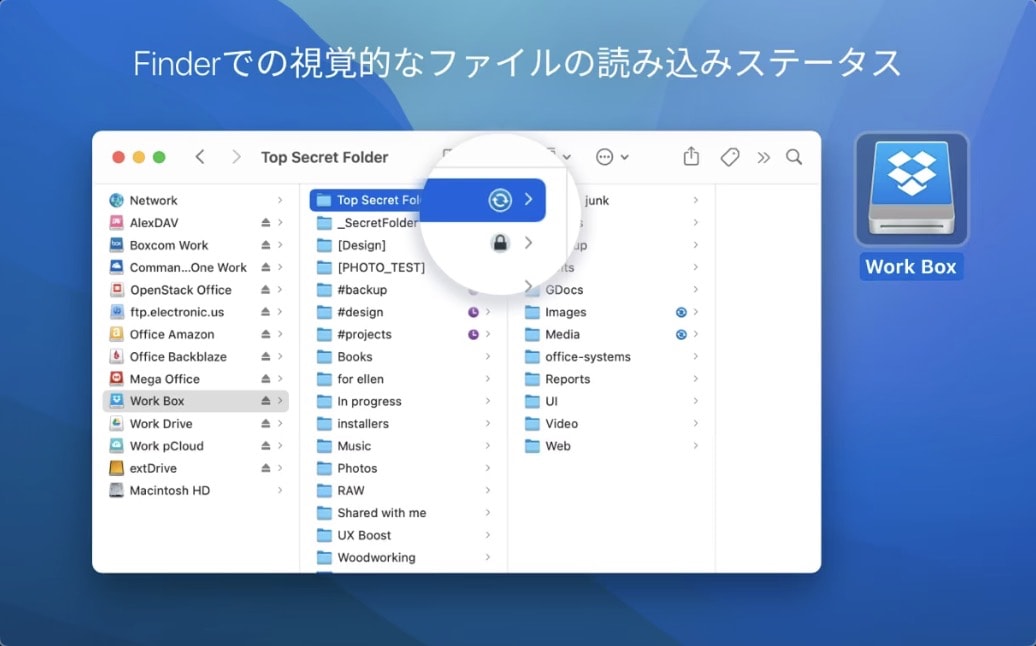Click the eye status icon beside Images

[x=681, y=312]
